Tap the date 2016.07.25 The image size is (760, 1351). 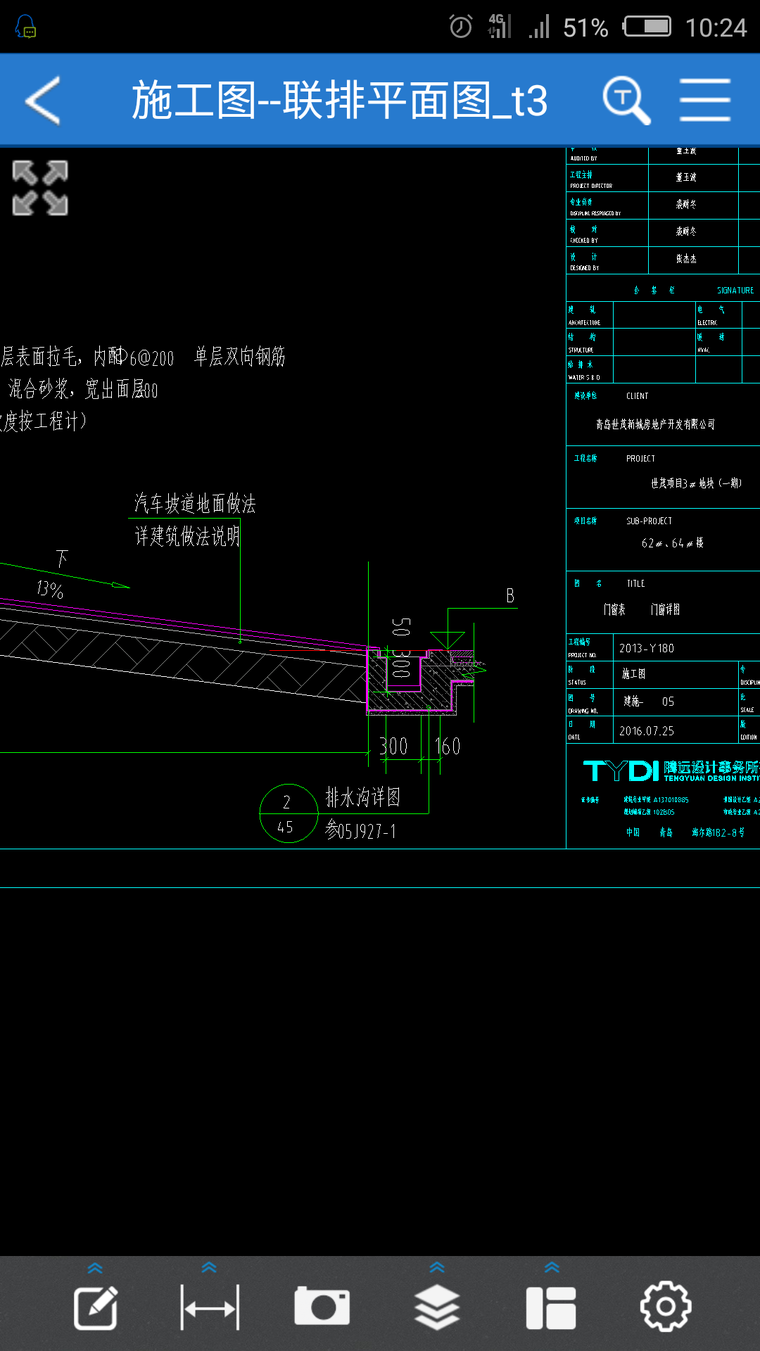pyautogui.click(x=646, y=731)
